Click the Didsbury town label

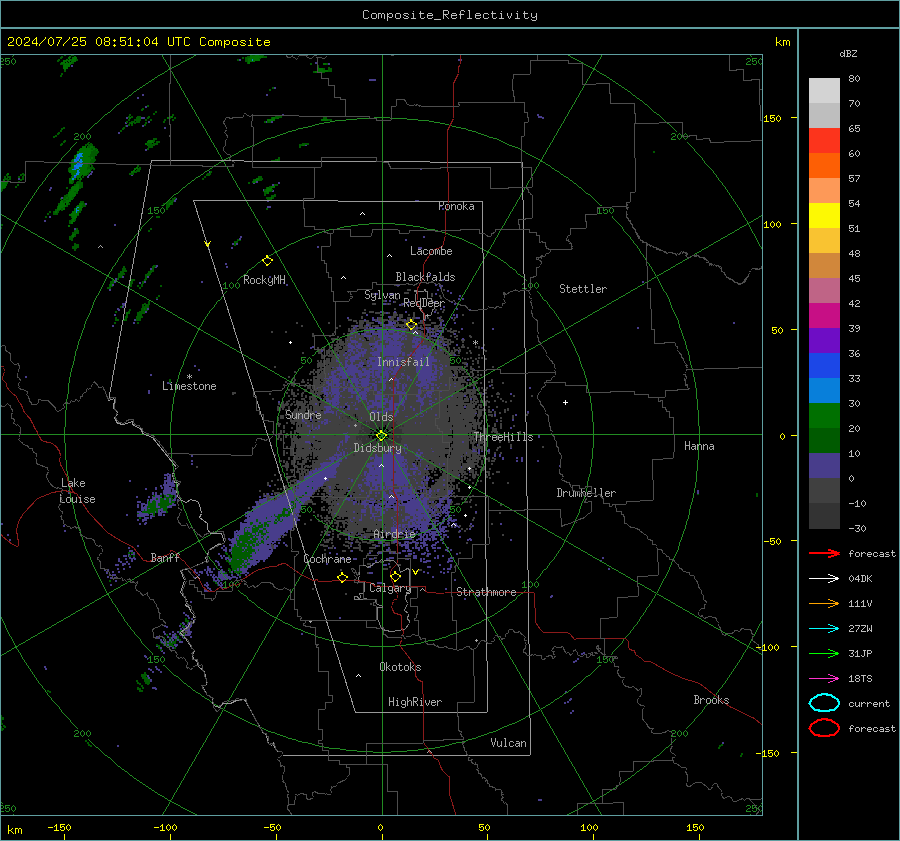377,448
